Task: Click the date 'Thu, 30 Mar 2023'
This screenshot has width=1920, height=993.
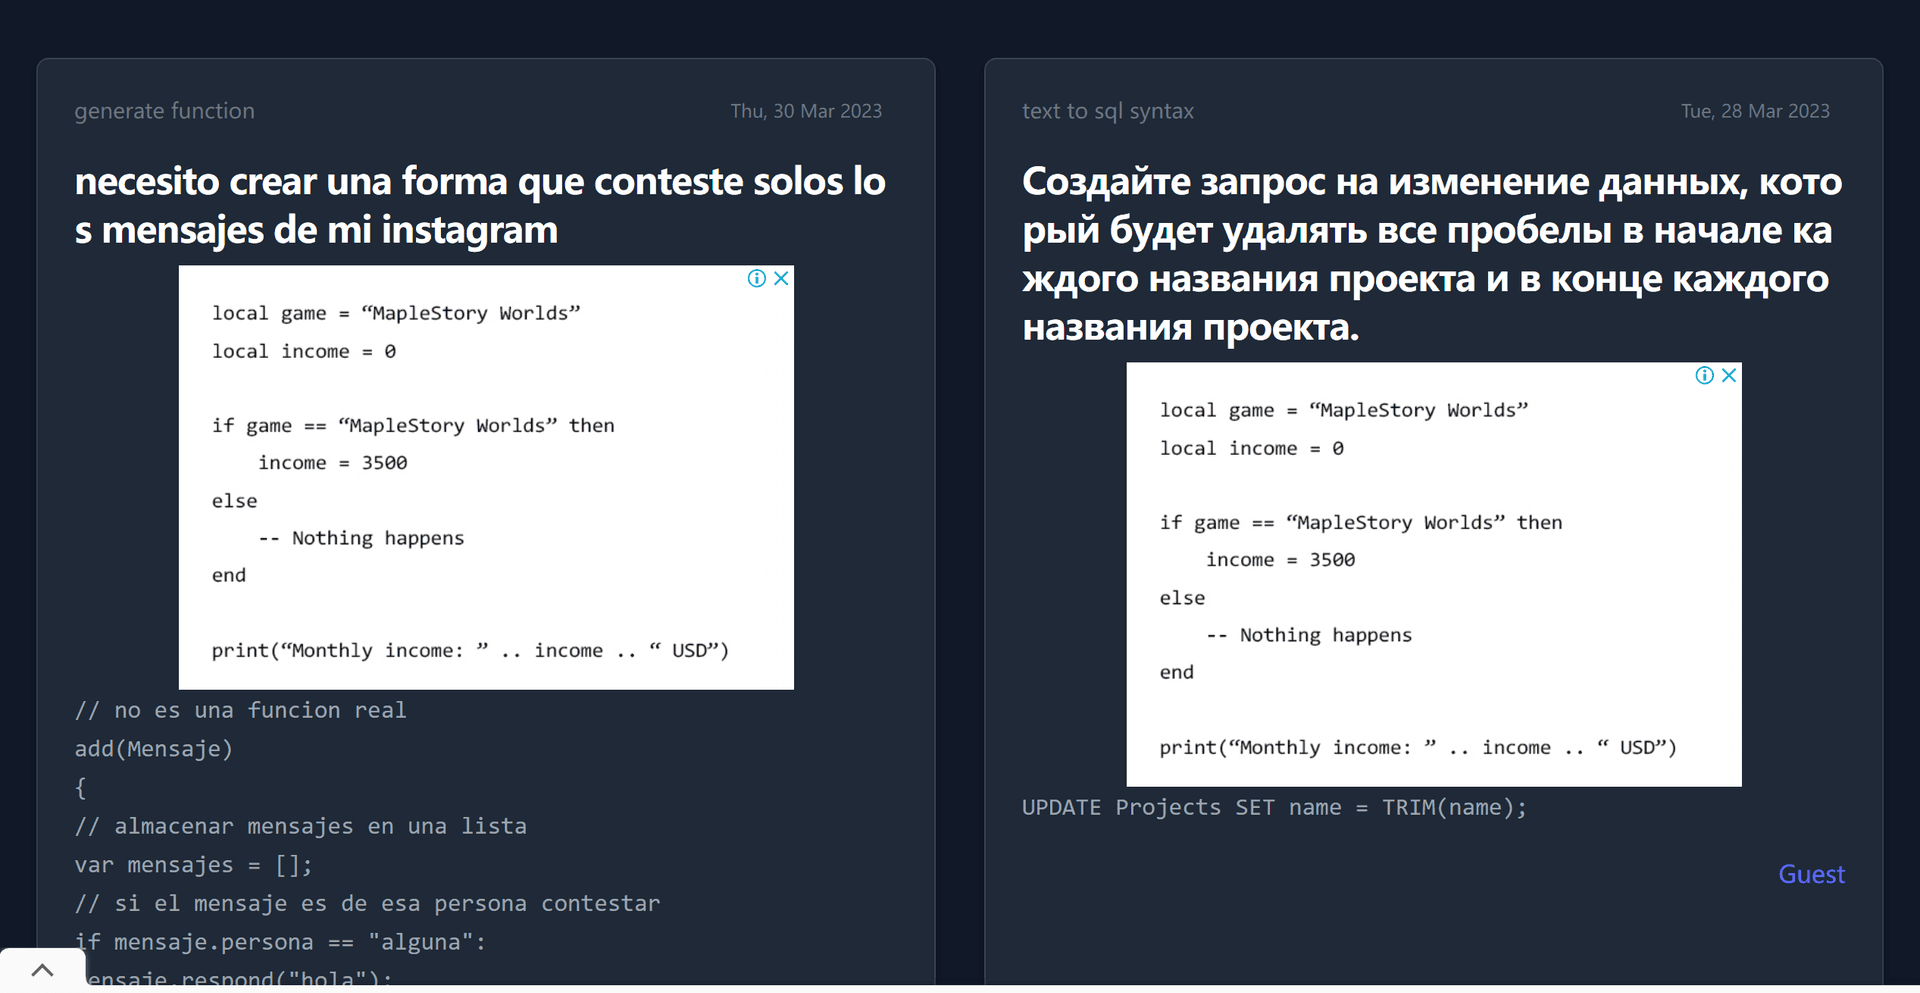Action: point(806,111)
